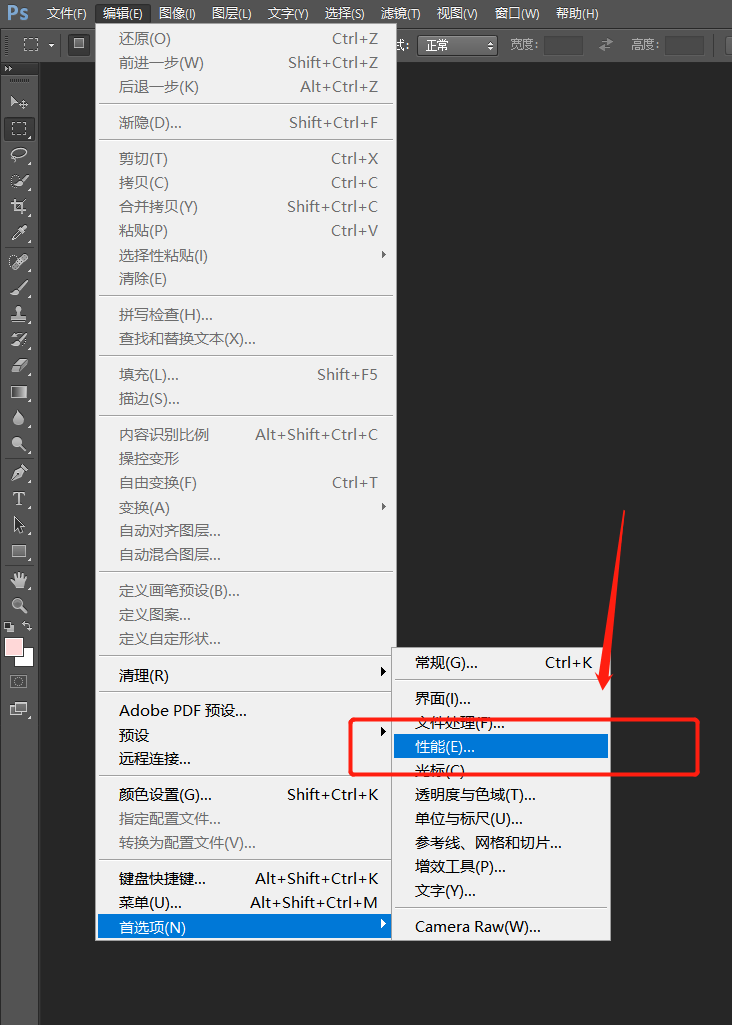The width and height of the screenshot is (732, 1025).
Task: Select the Horizontal Type tool
Action: point(19,499)
